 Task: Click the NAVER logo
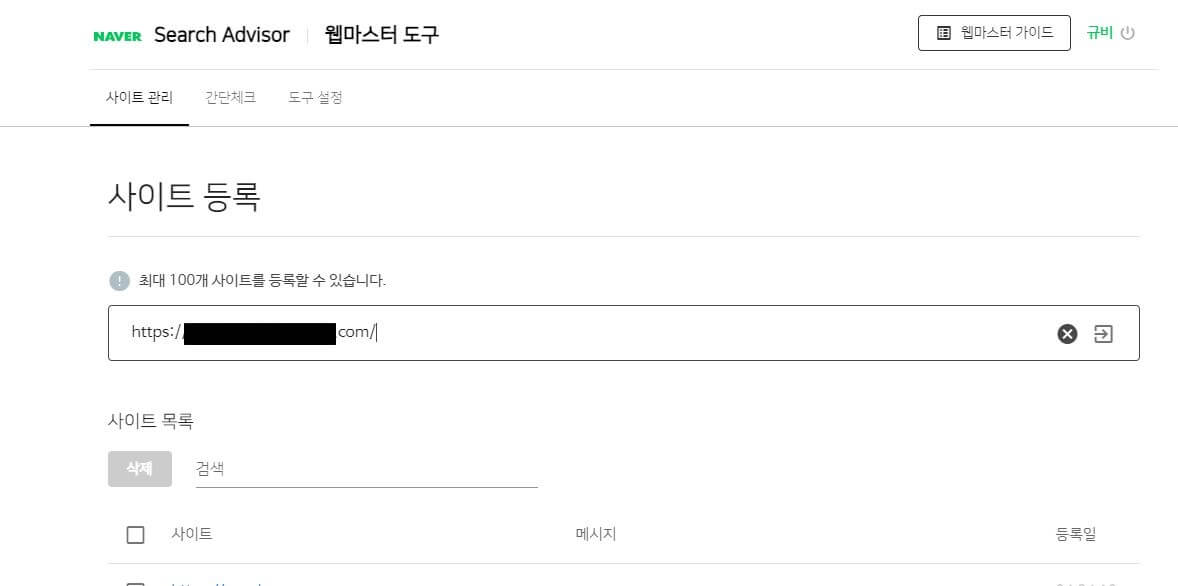tap(117, 35)
